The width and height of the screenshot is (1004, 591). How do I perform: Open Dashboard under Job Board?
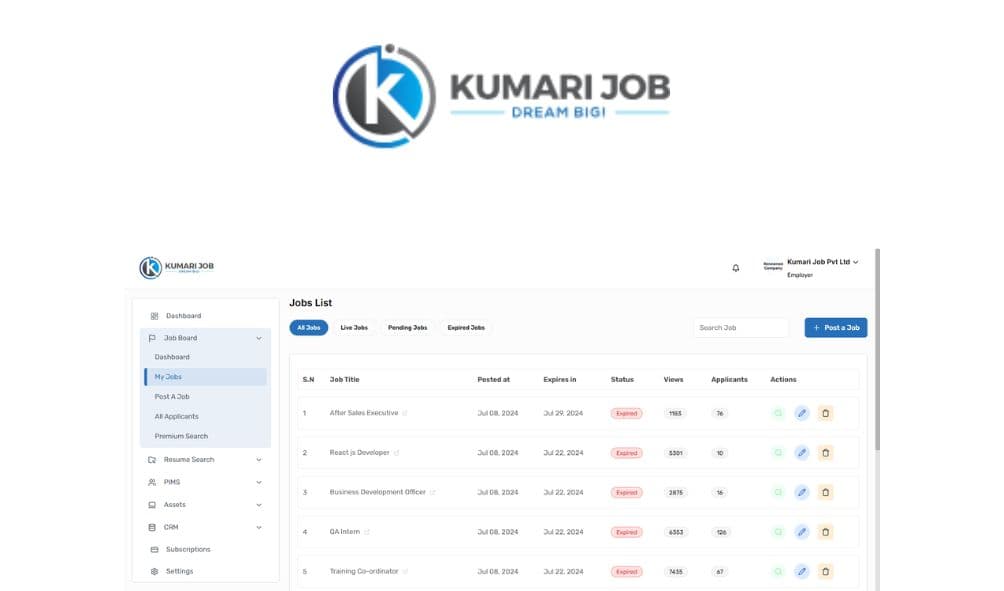coord(172,357)
